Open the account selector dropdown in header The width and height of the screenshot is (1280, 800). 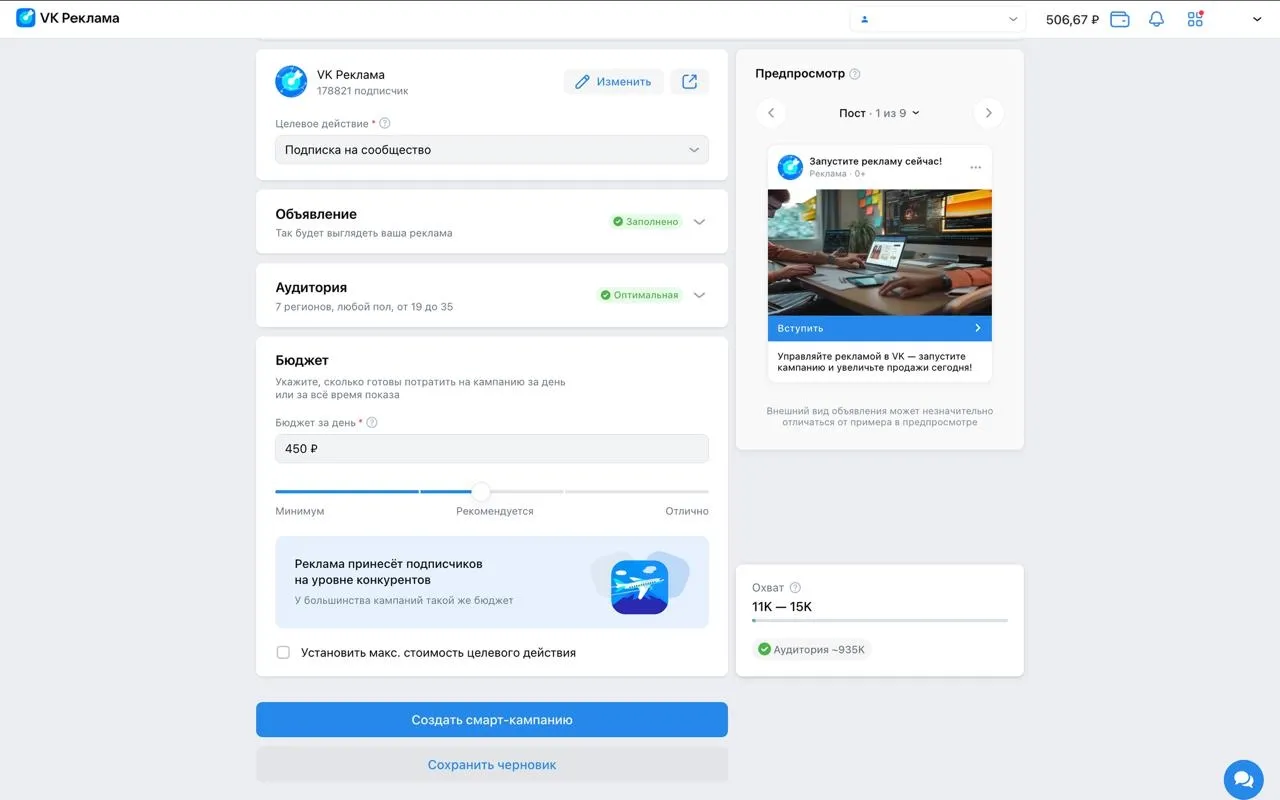[938, 19]
